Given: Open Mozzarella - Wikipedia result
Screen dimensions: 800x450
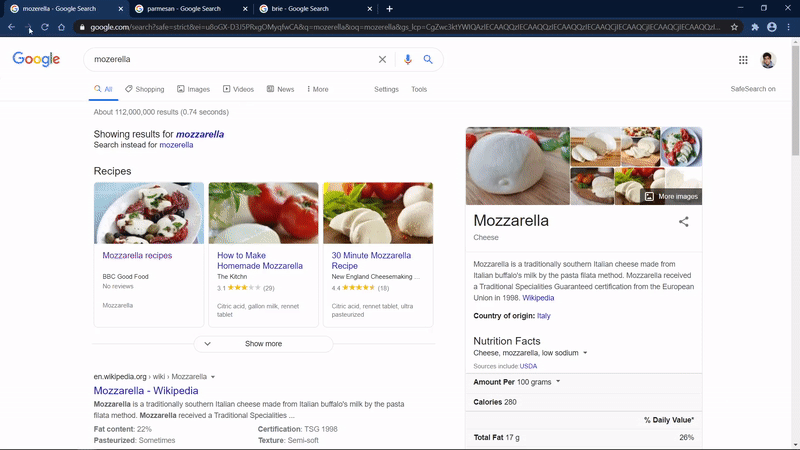Looking at the screenshot, I should click(x=146, y=390).
